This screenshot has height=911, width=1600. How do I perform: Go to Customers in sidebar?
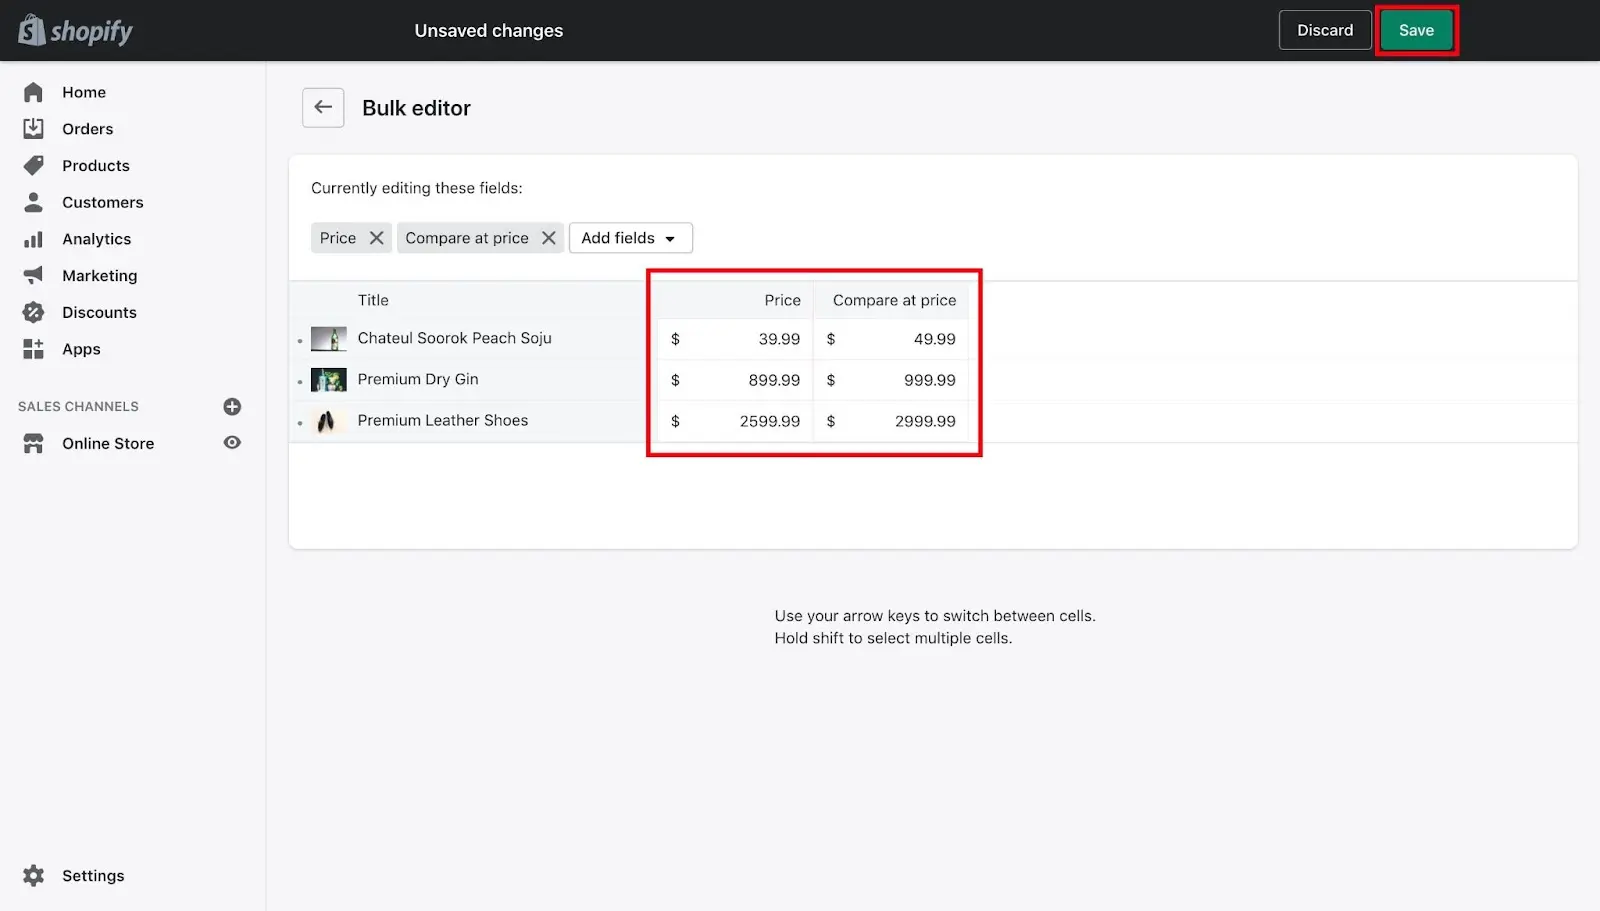click(102, 202)
